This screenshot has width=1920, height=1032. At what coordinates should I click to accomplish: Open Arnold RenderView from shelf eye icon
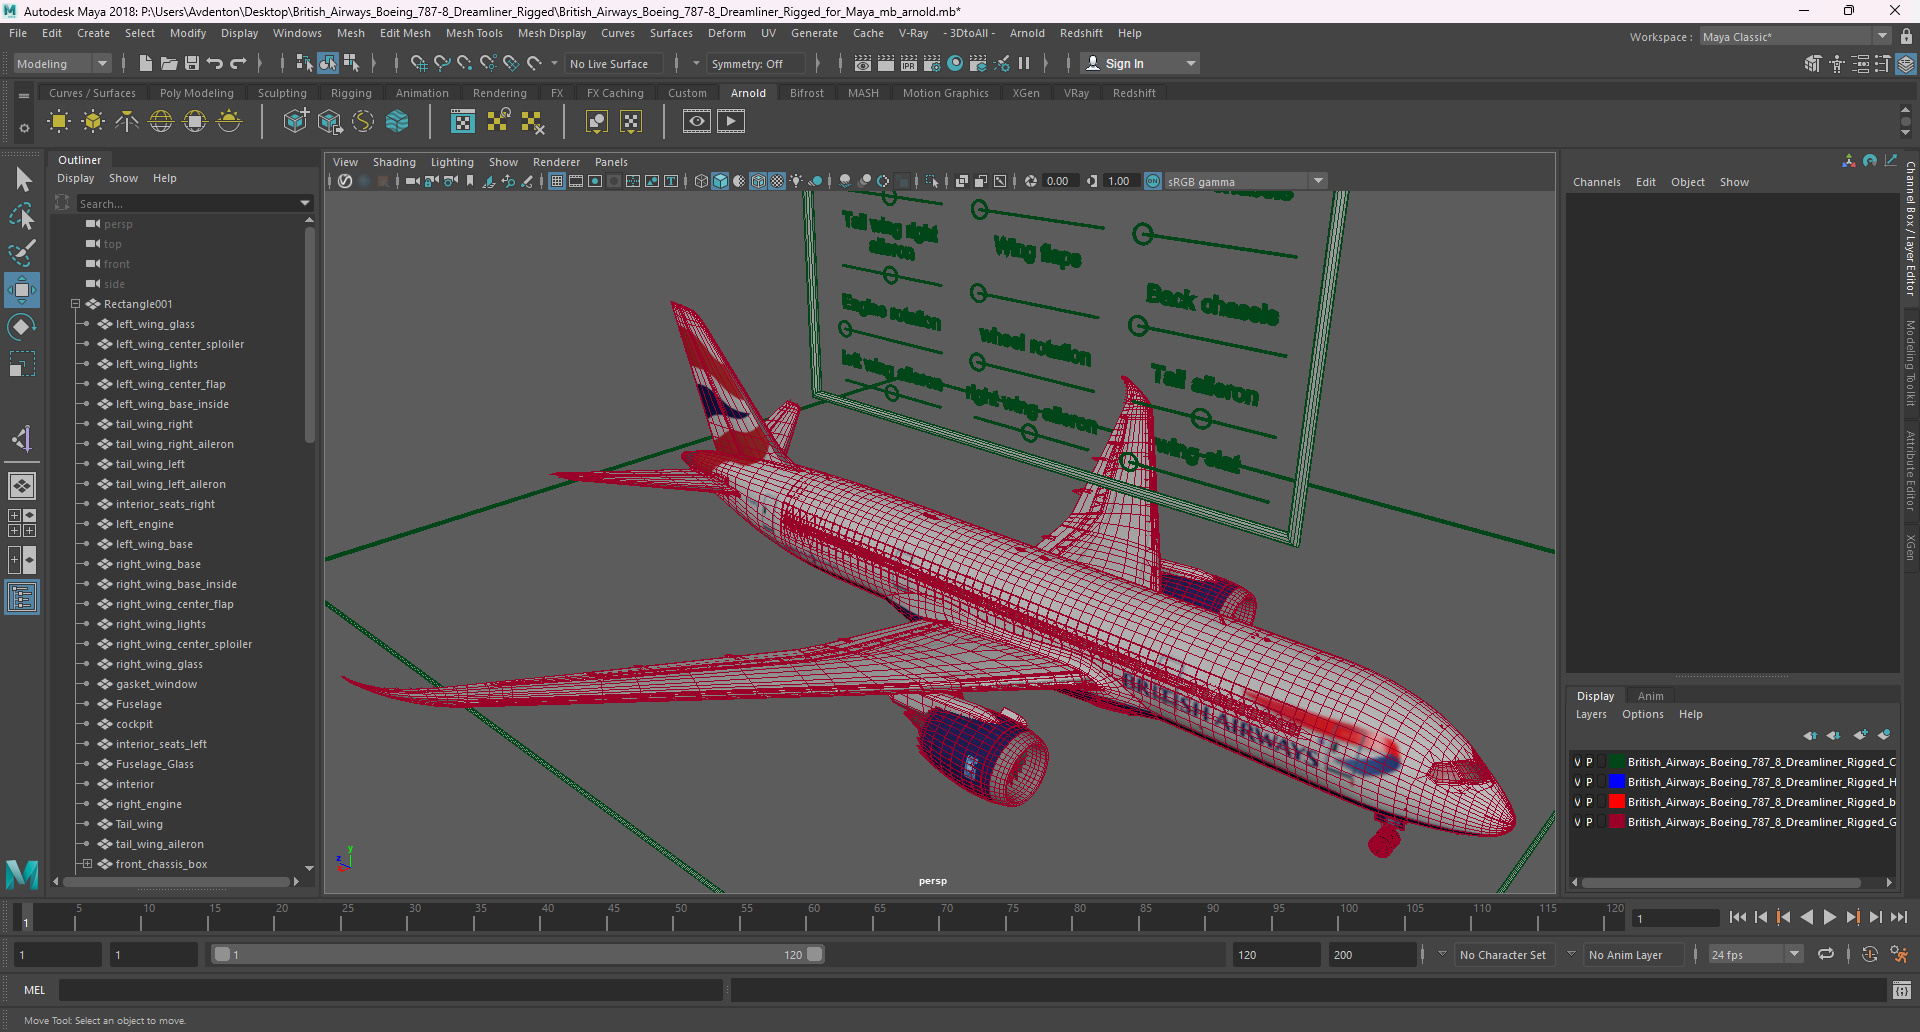(697, 122)
